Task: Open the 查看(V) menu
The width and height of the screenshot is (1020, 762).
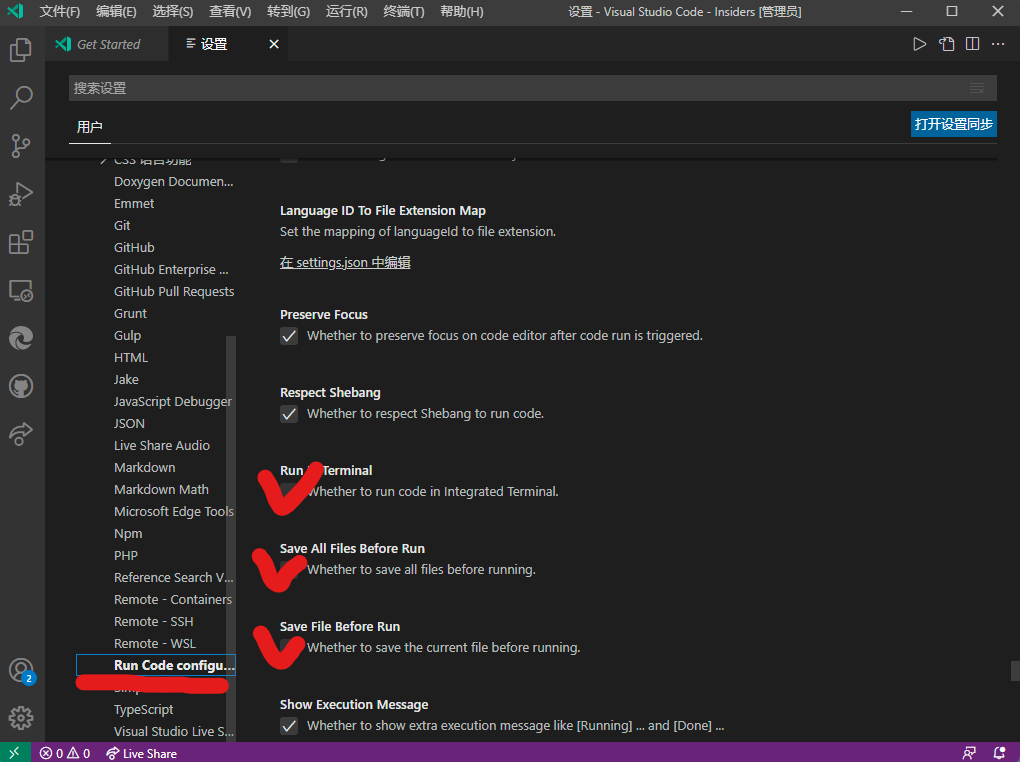Action: pos(230,12)
